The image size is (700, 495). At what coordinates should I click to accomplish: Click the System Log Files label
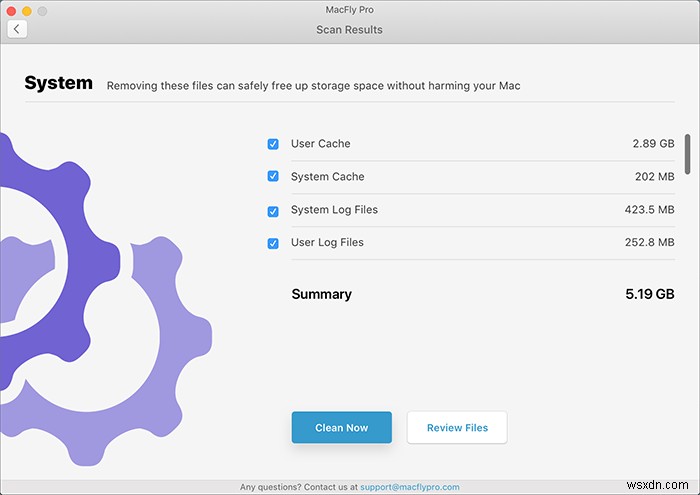point(334,210)
